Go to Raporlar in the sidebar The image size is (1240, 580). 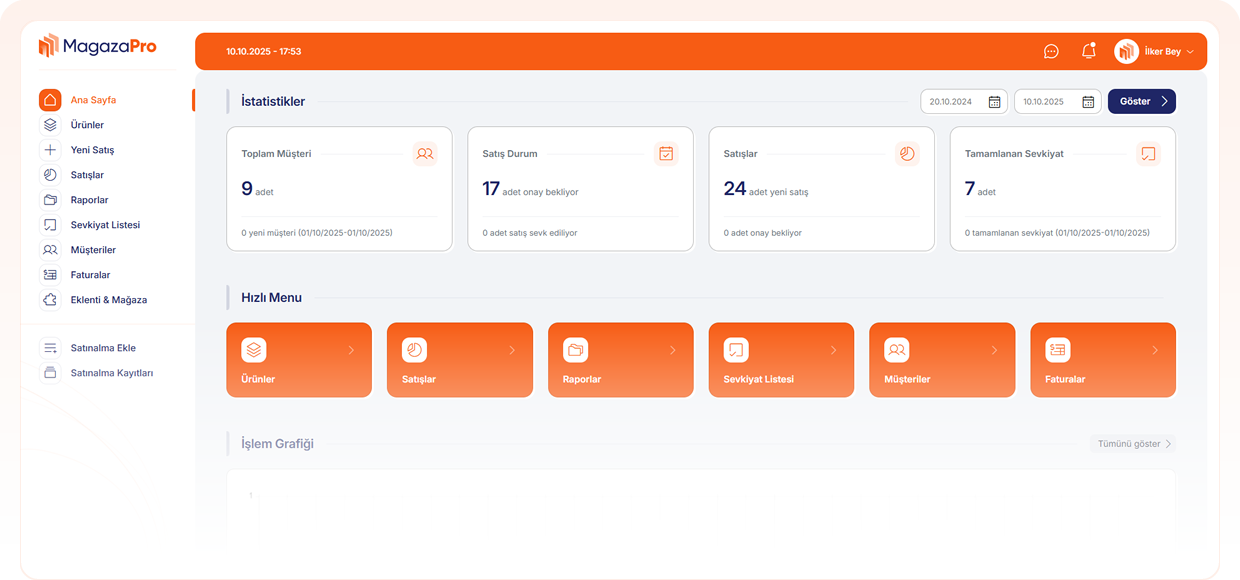pyautogui.click(x=89, y=200)
